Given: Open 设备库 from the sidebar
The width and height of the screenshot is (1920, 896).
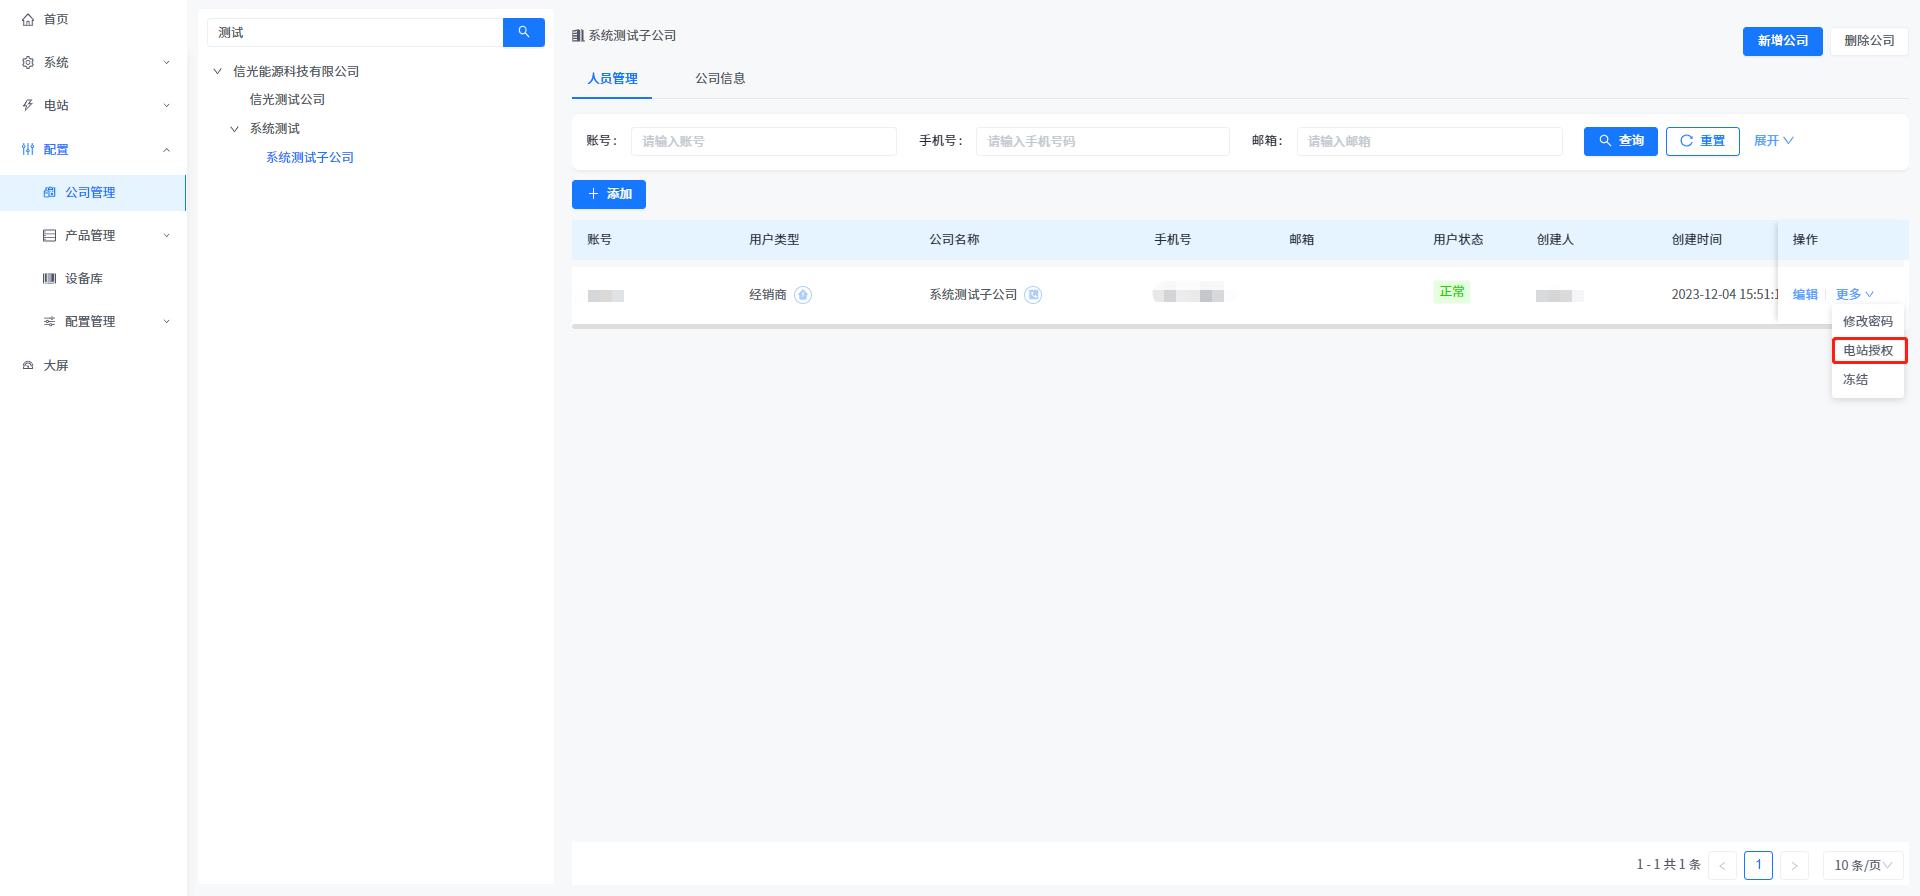Looking at the screenshot, I should point(84,279).
